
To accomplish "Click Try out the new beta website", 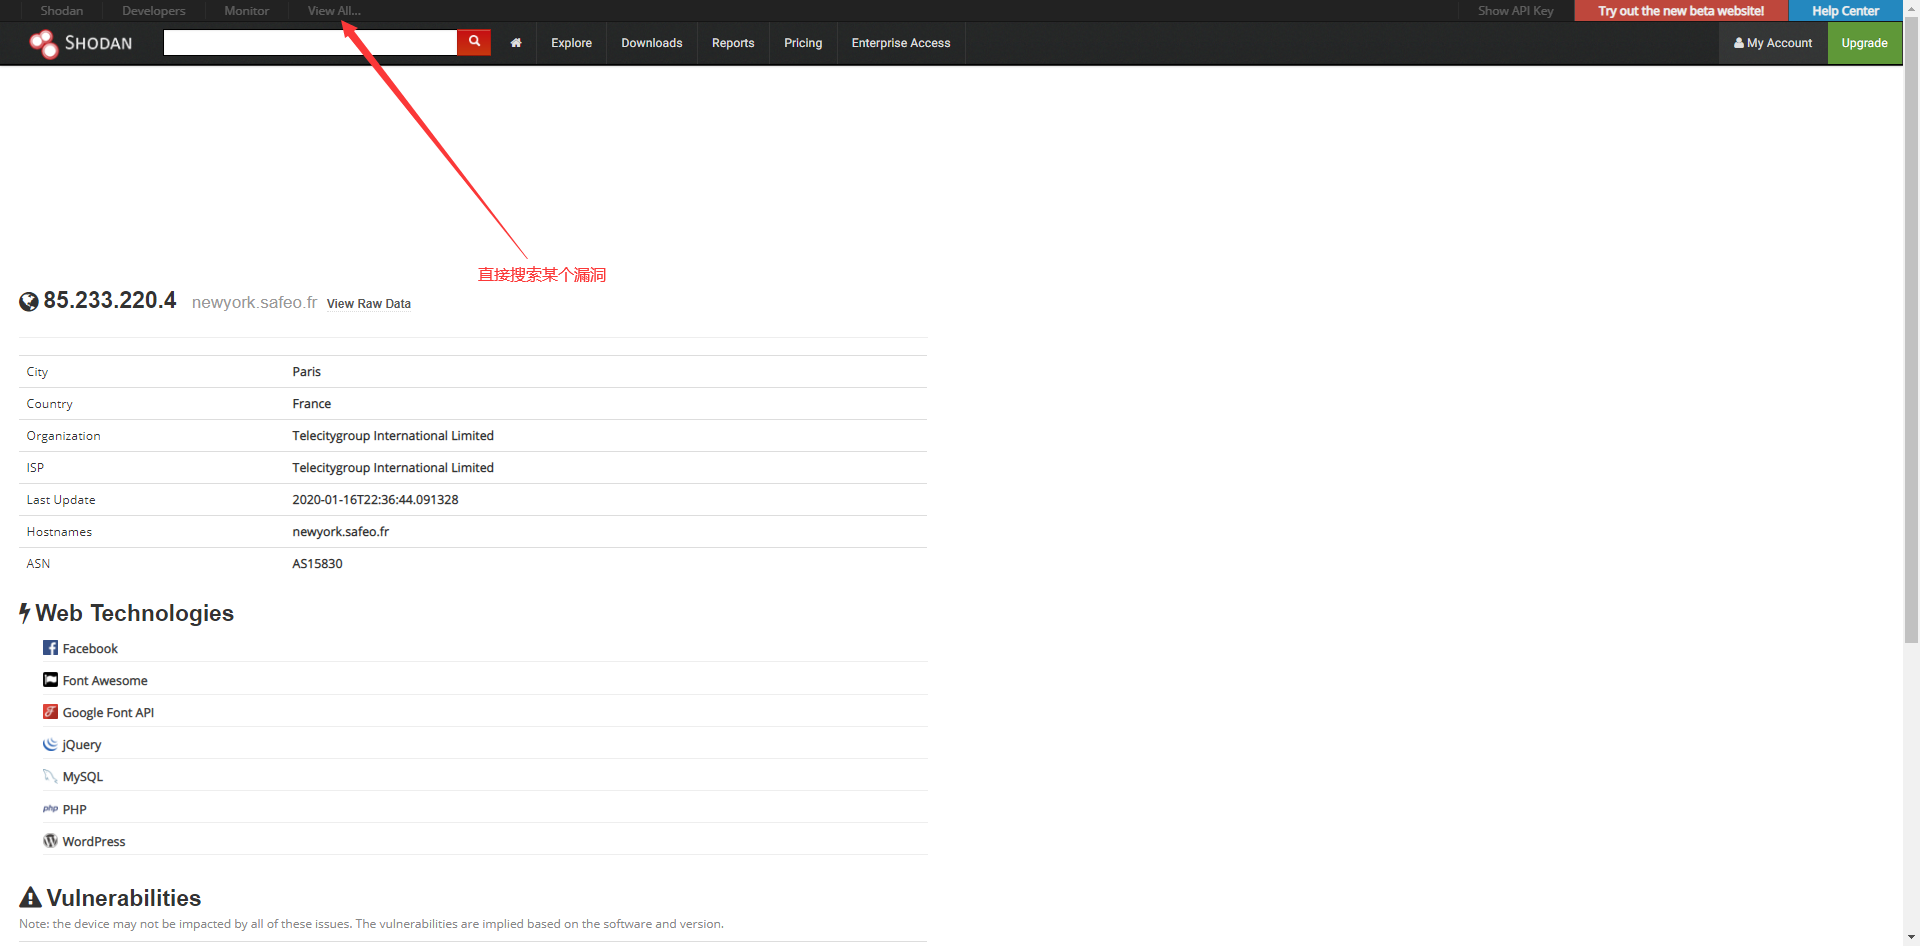I will (1681, 11).
